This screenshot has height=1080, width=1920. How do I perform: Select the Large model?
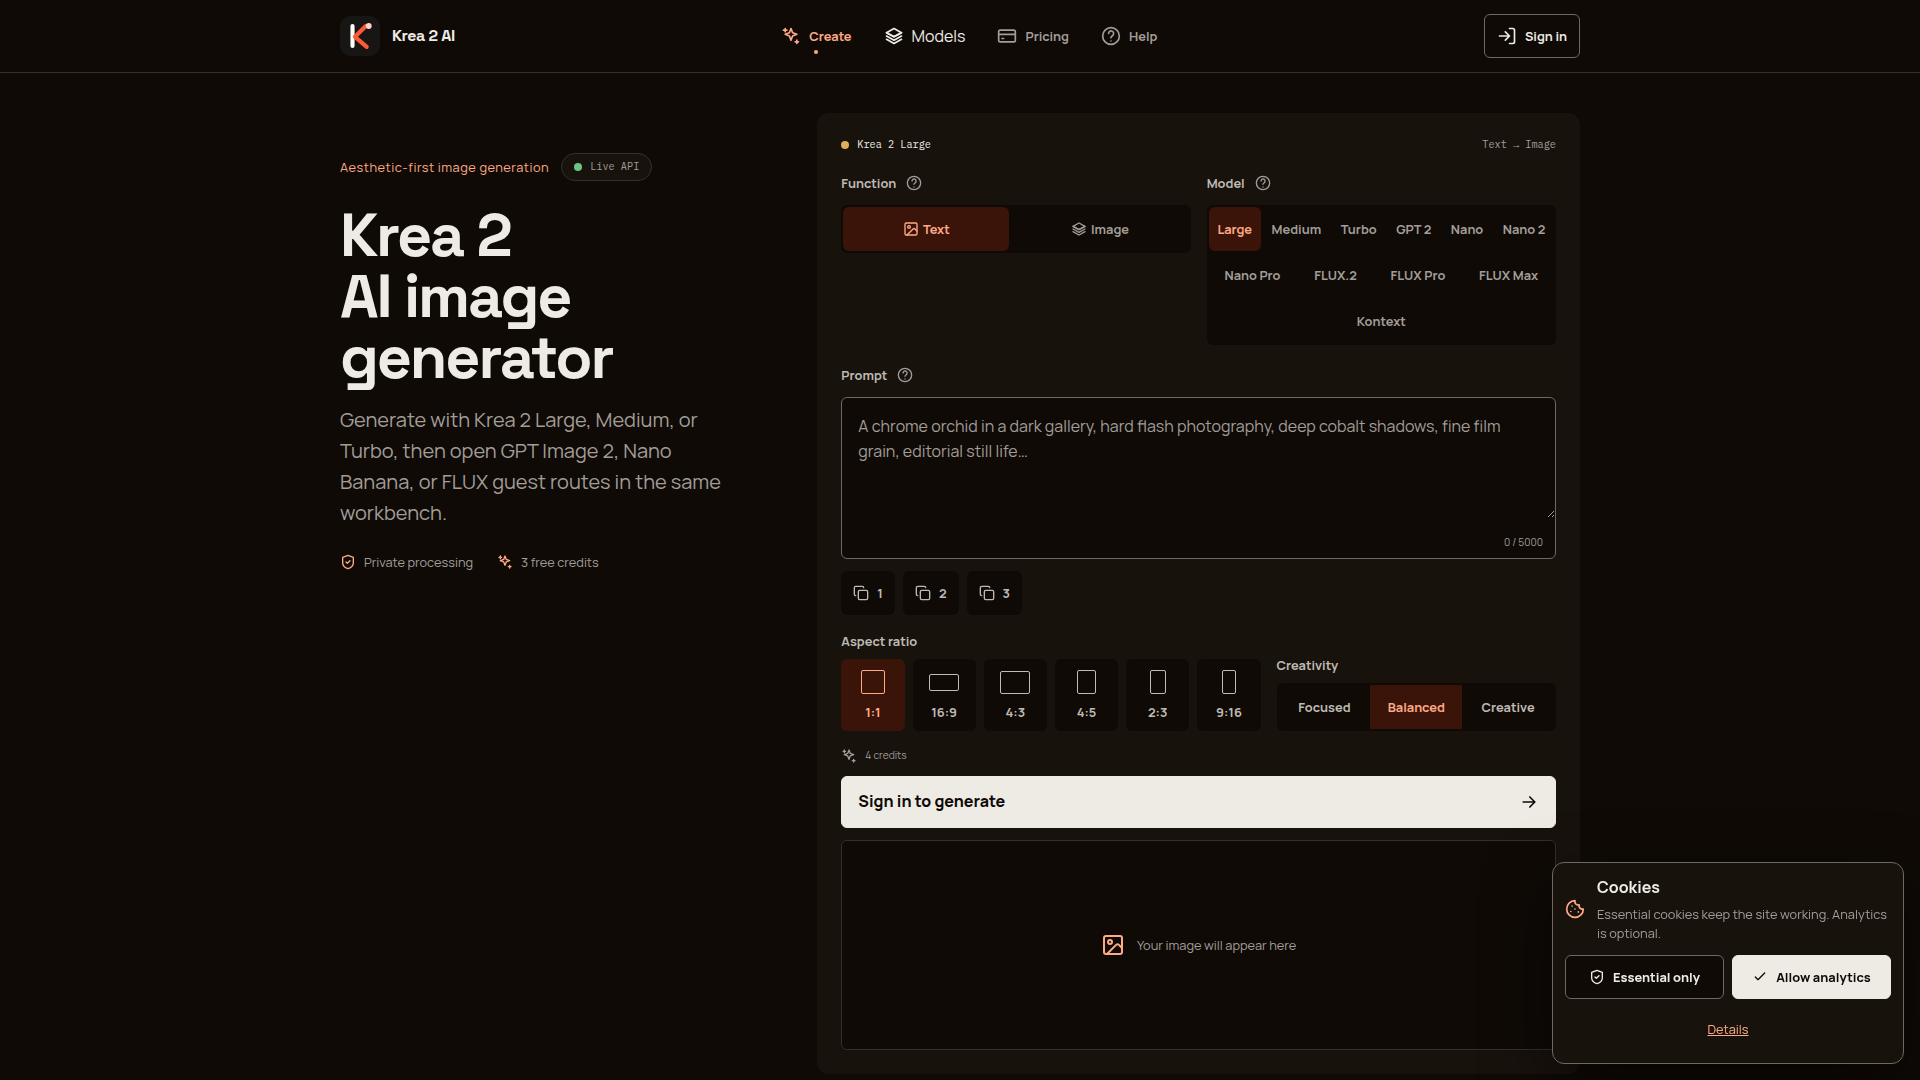[1234, 229]
